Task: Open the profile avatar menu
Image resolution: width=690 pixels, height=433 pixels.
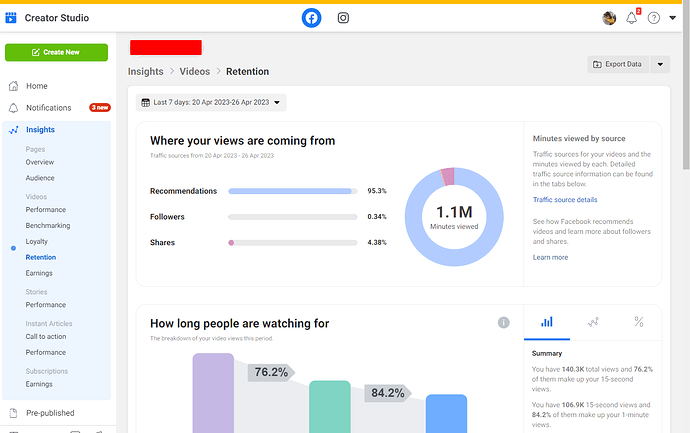Action: pyautogui.click(x=609, y=18)
